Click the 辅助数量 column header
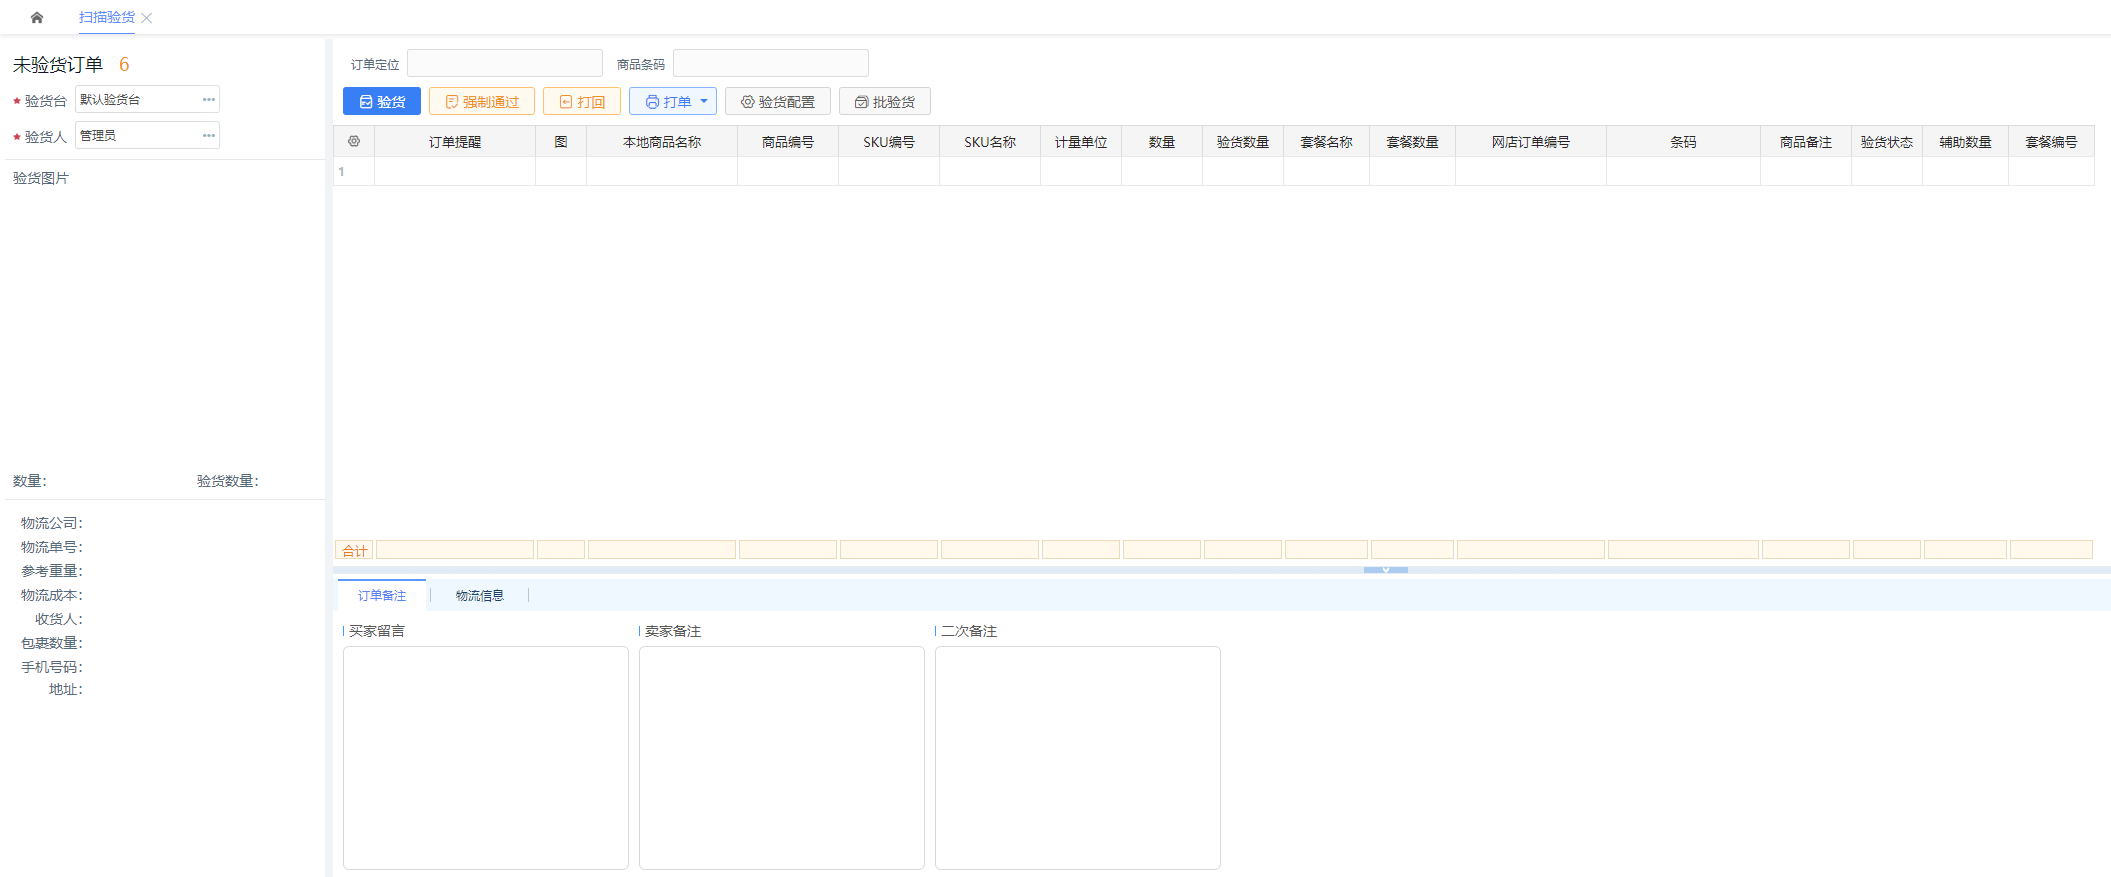 (x=1966, y=142)
